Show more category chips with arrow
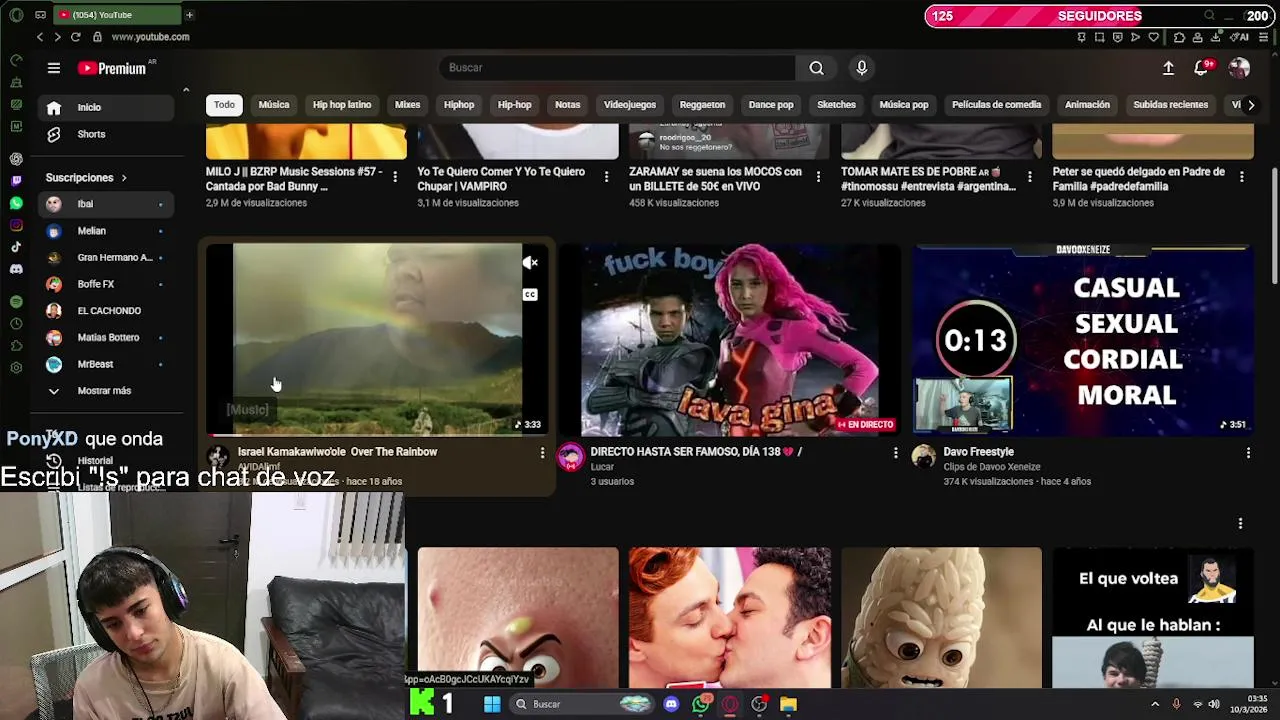 click(x=1250, y=105)
